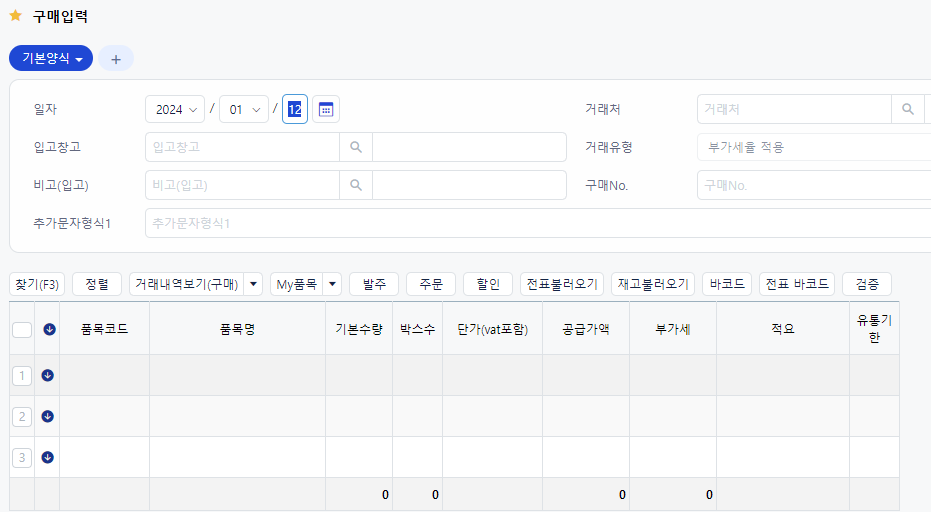Screen dimensions: 931x512
Task: Click the 발주 button
Action: (x=375, y=284)
